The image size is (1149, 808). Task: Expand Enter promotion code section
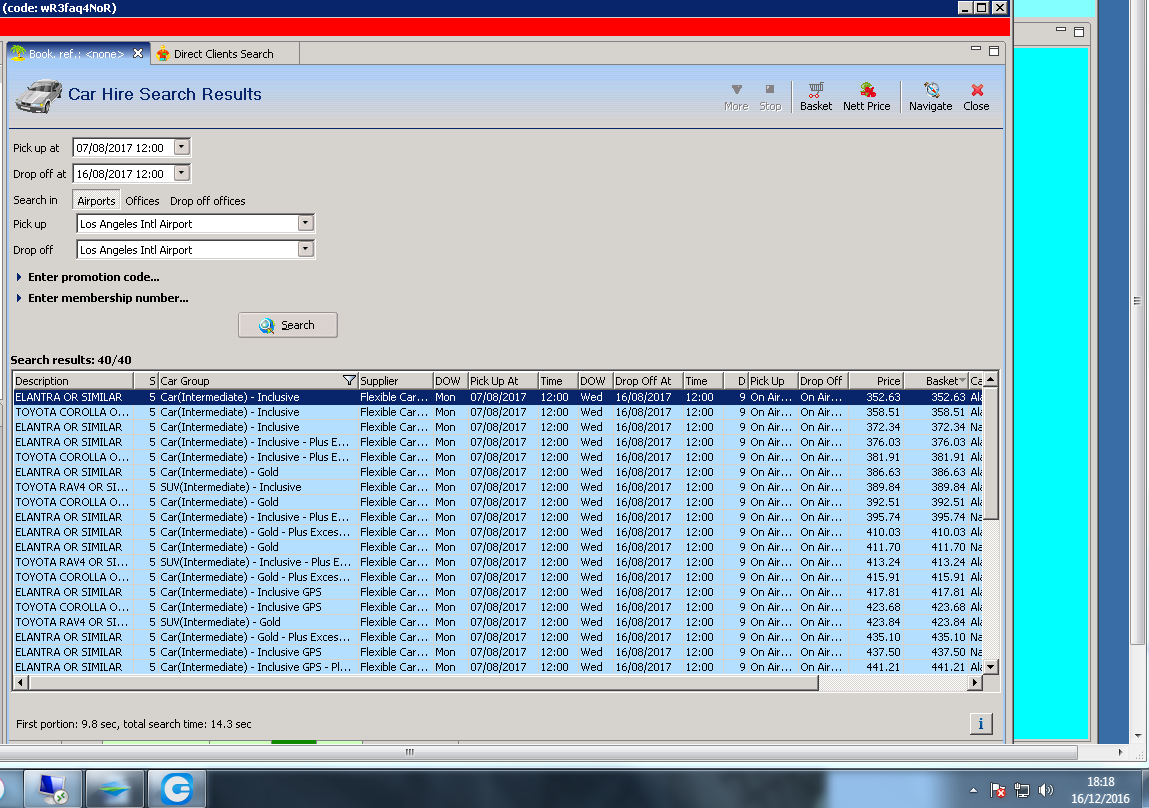[x=93, y=277]
